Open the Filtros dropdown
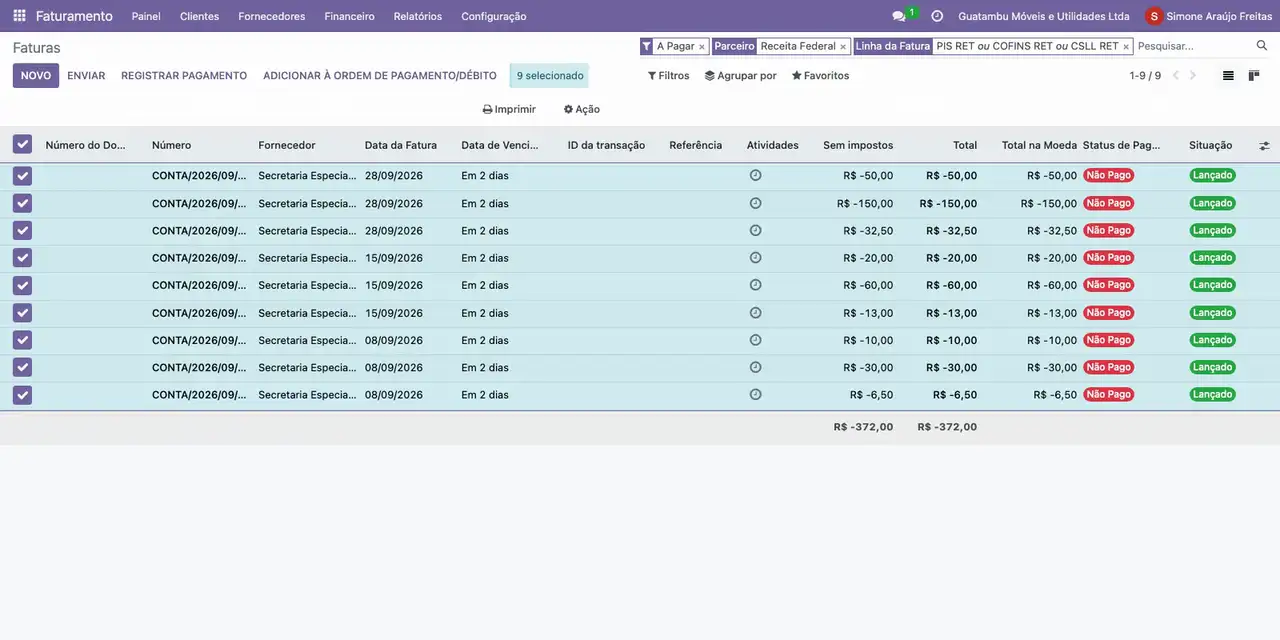Viewport: 1280px width, 640px height. (668, 76)
